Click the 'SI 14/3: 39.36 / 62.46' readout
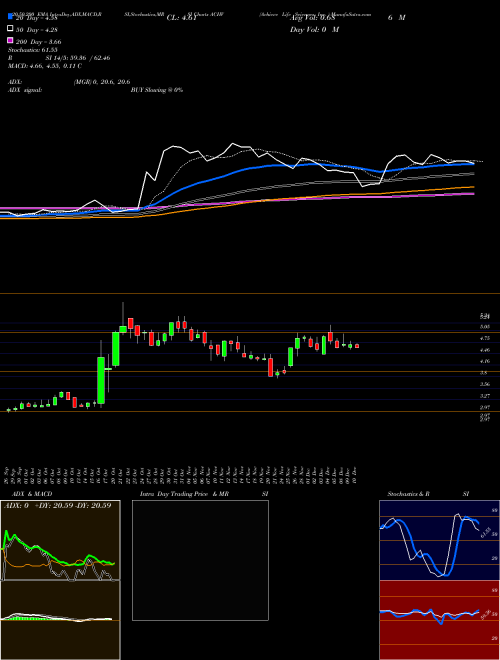Screen dimensions: 500x660 tap(78, 58)
